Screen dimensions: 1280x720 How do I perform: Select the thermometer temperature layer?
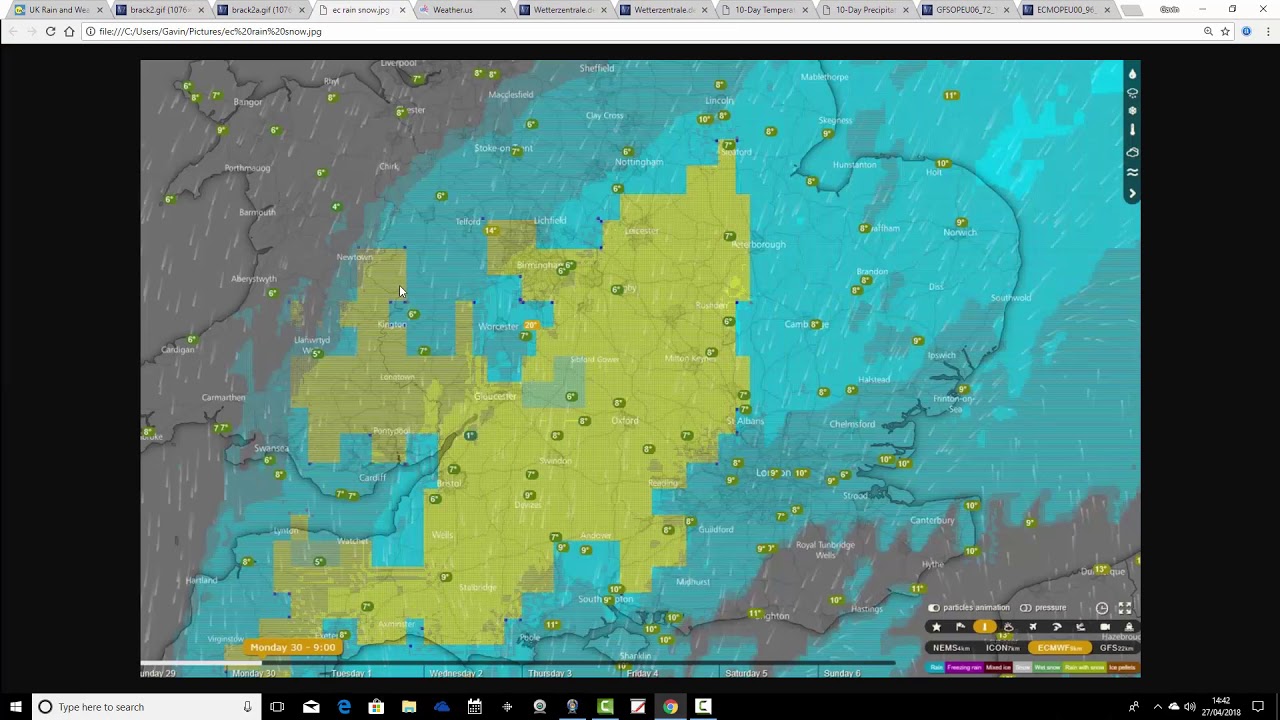click(1132, 130)
